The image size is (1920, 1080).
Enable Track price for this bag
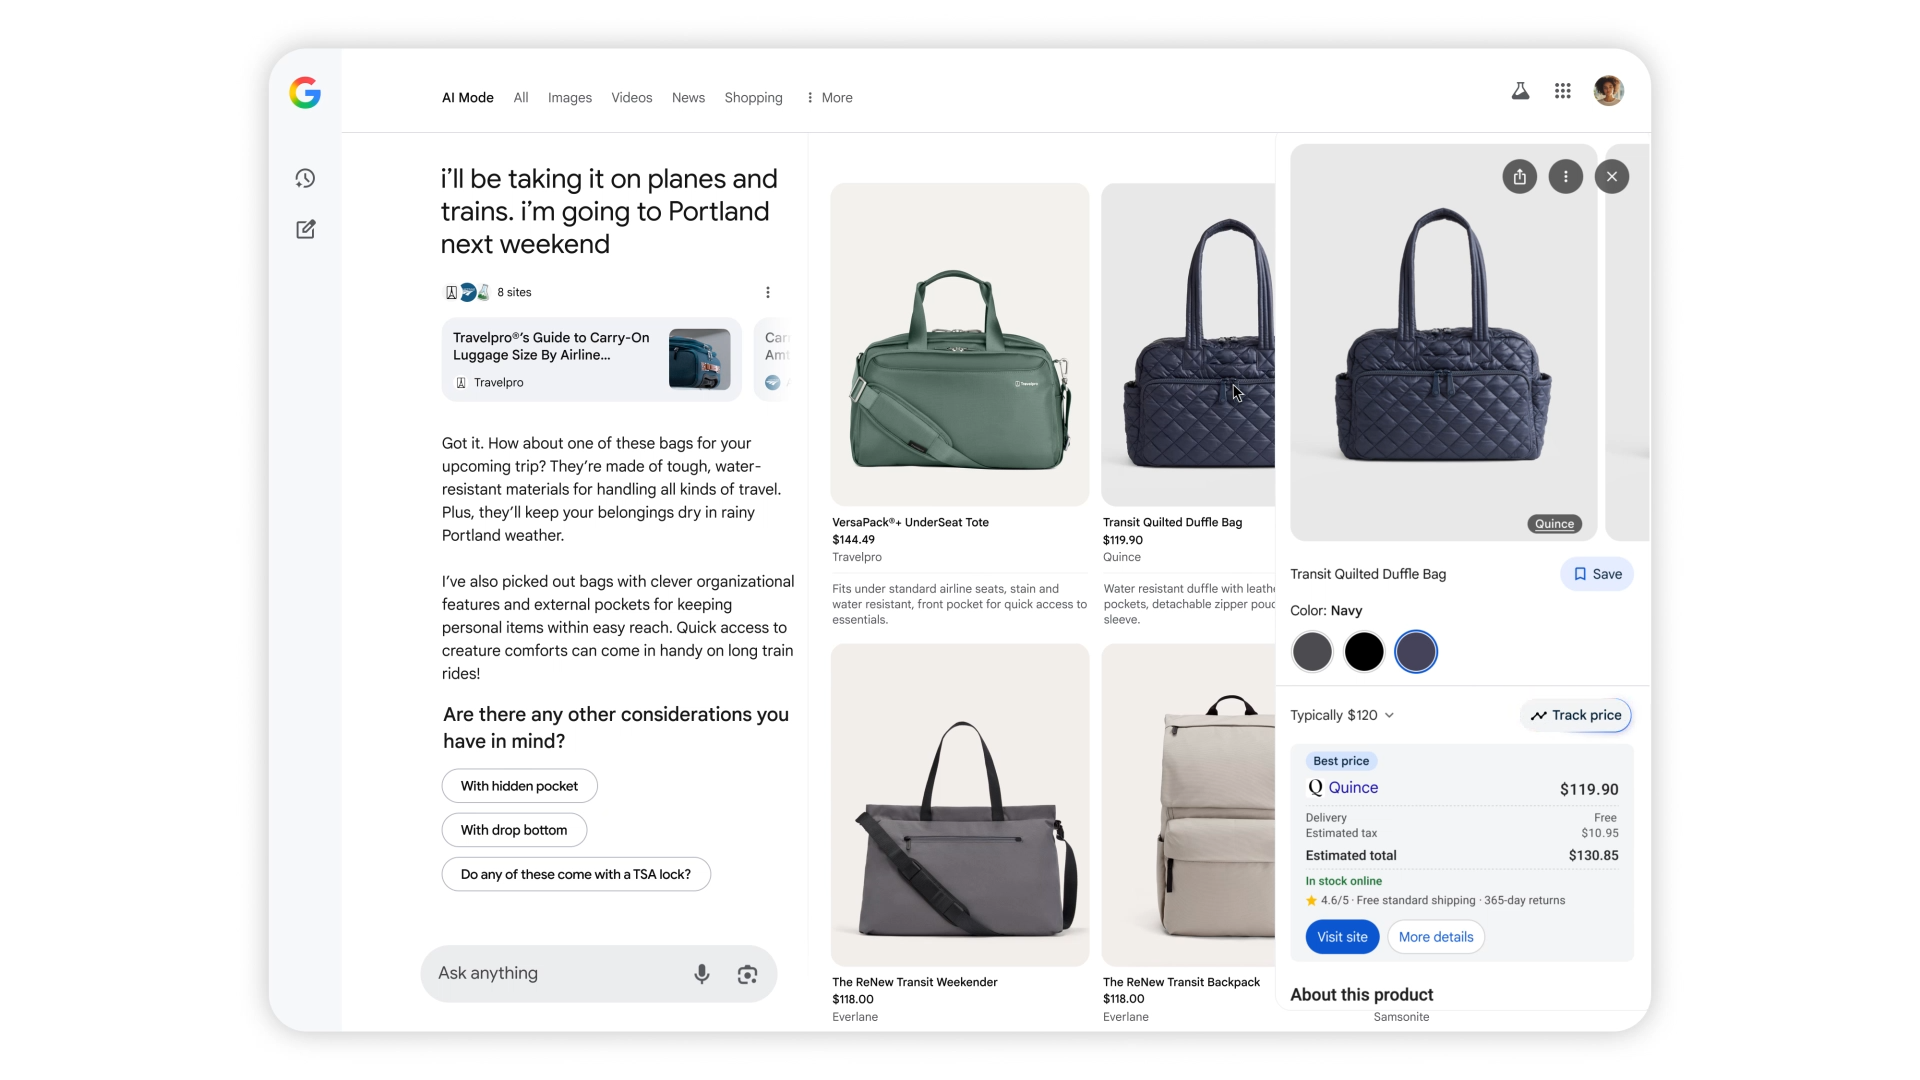click(1576, 715)
